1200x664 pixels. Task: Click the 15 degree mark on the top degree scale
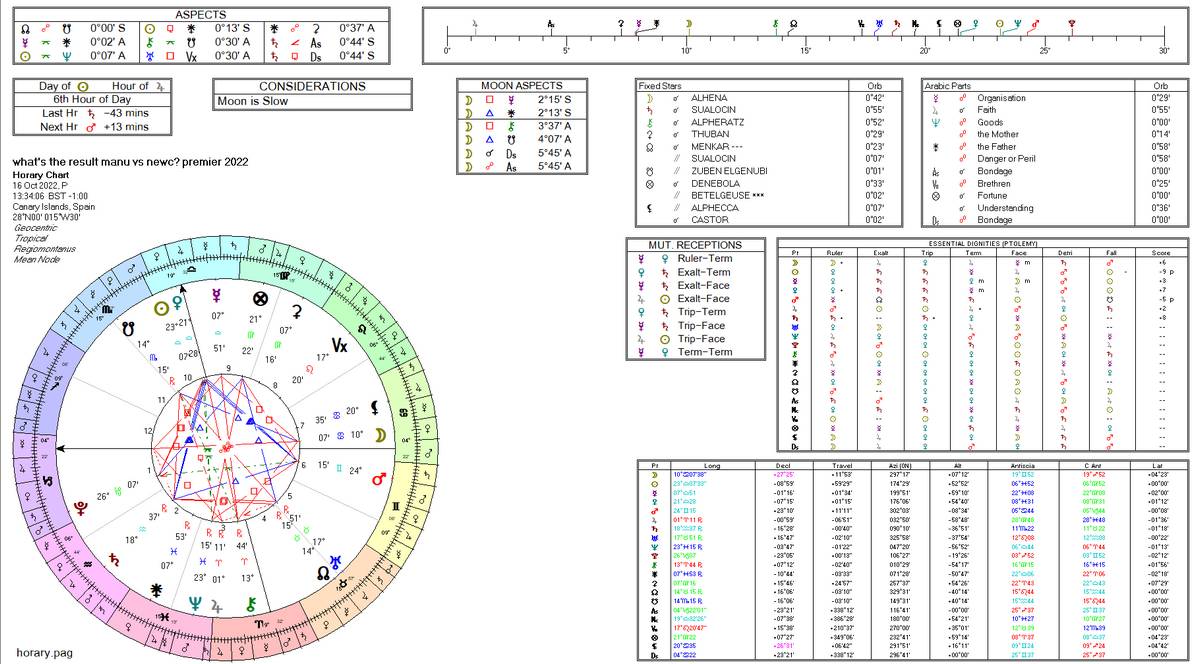(x=805, y=44)
